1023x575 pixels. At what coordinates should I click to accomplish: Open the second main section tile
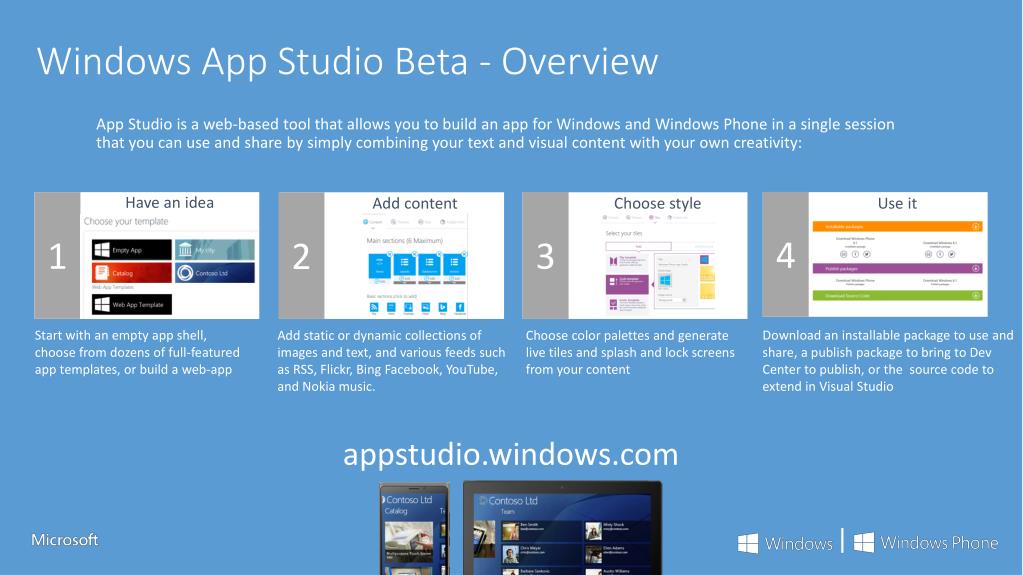(x=405, y=264)
